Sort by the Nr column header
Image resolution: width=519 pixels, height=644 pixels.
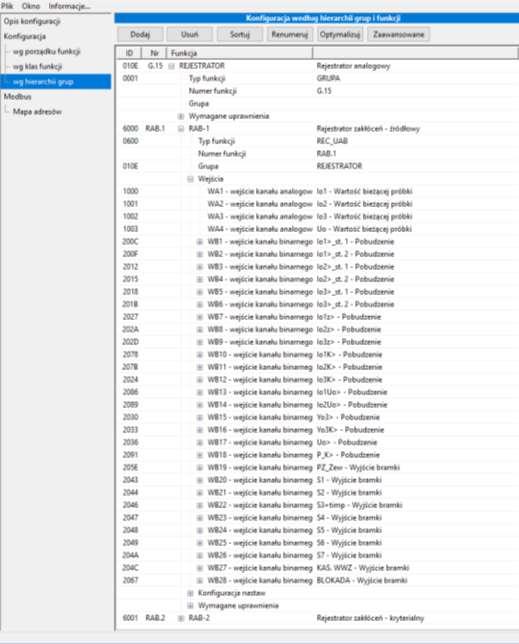[x=154, y=53]
